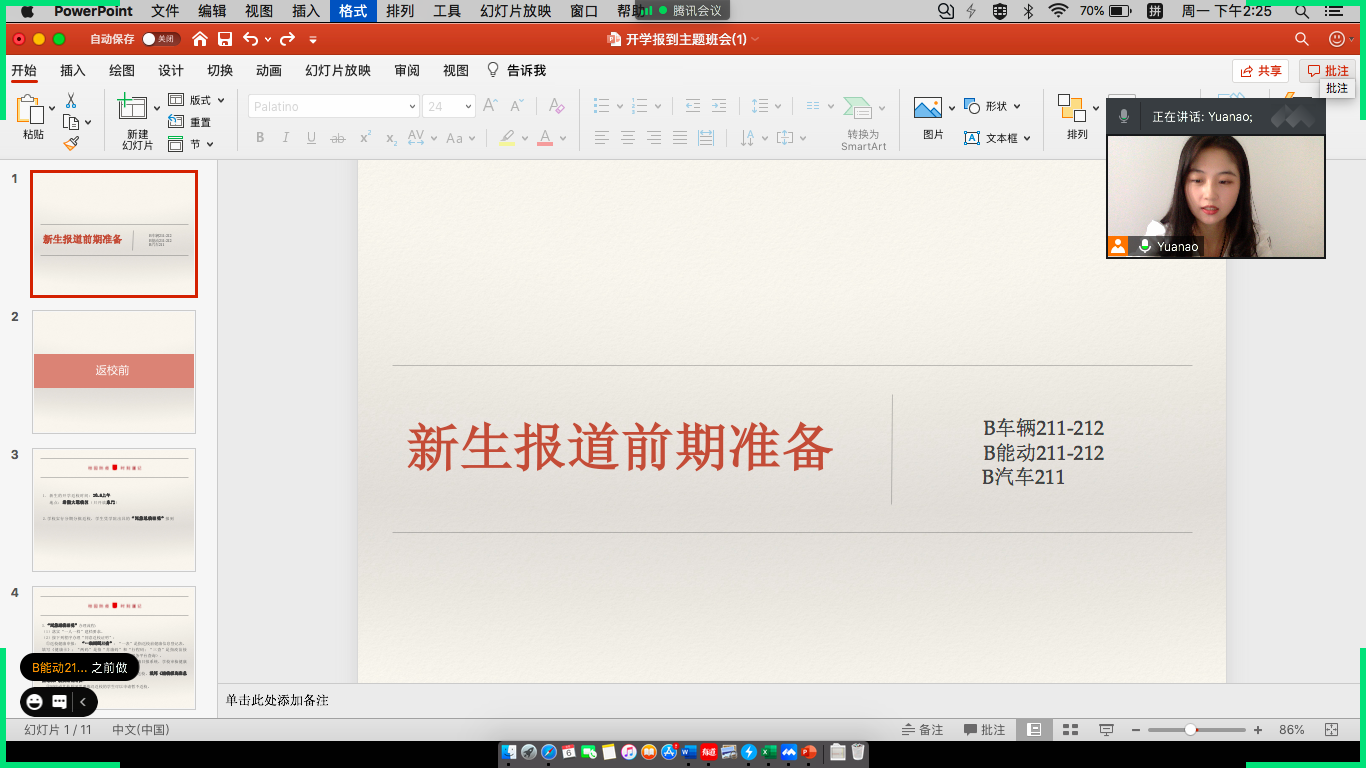Switch to slide sorter grid view
This screenshot has height=768, width=1366.
[x=1070, y=730]
